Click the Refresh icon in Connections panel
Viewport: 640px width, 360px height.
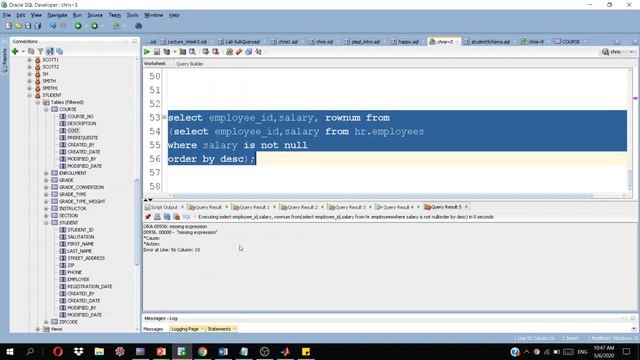point(31,51)
